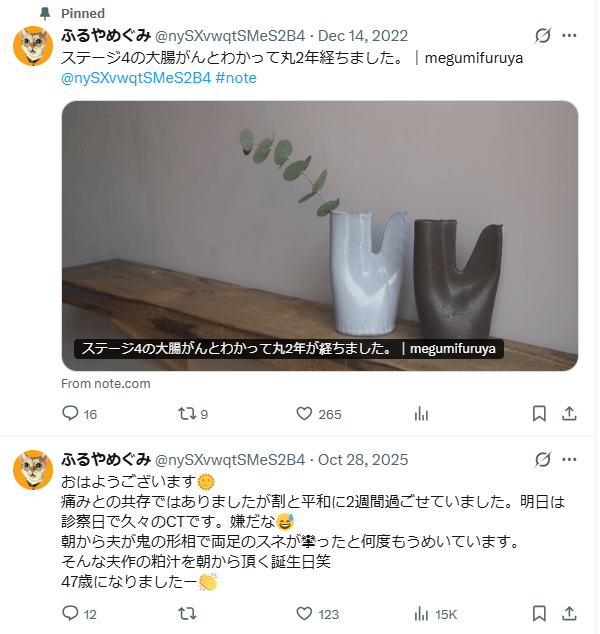
Task: Open cat avatar on the pinned tweet
Action: pyautogui.click(x=33, y=46)
